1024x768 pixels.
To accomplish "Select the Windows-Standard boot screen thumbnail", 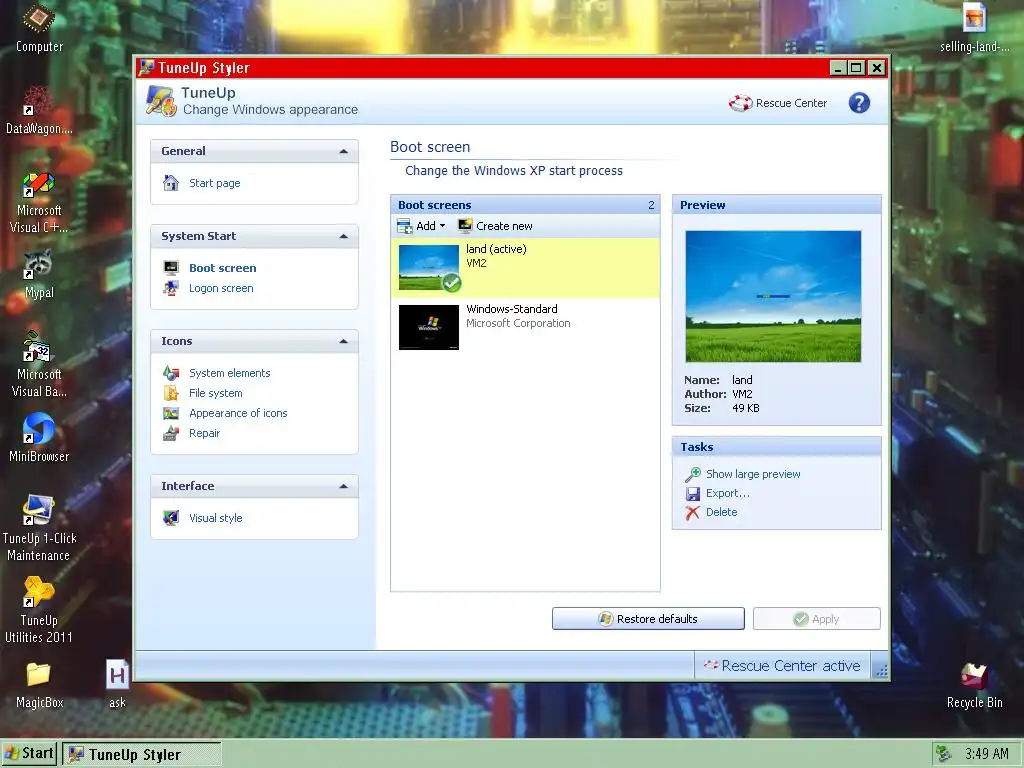I will [428, 327].
